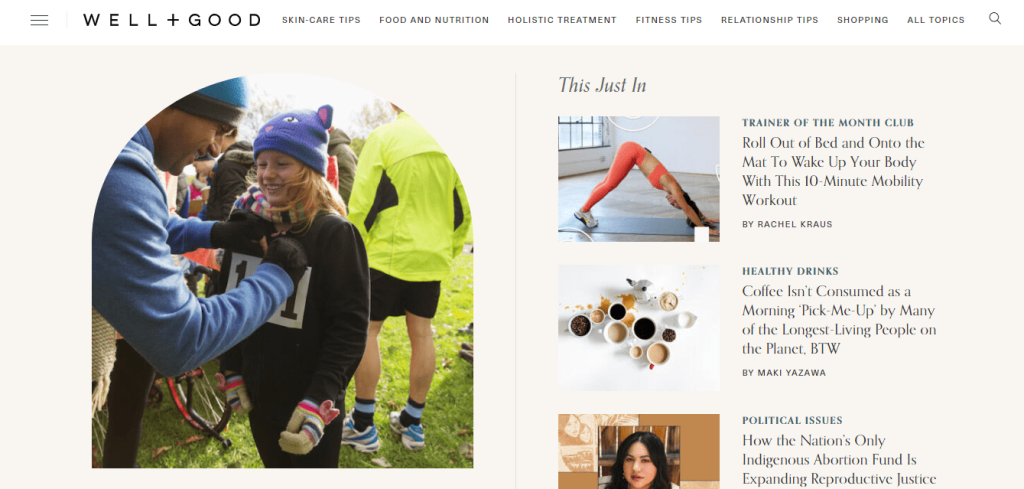Read the coffee longest-living people article
The height and width of the screenshot is (489, 1024).
tap(839, 320)
